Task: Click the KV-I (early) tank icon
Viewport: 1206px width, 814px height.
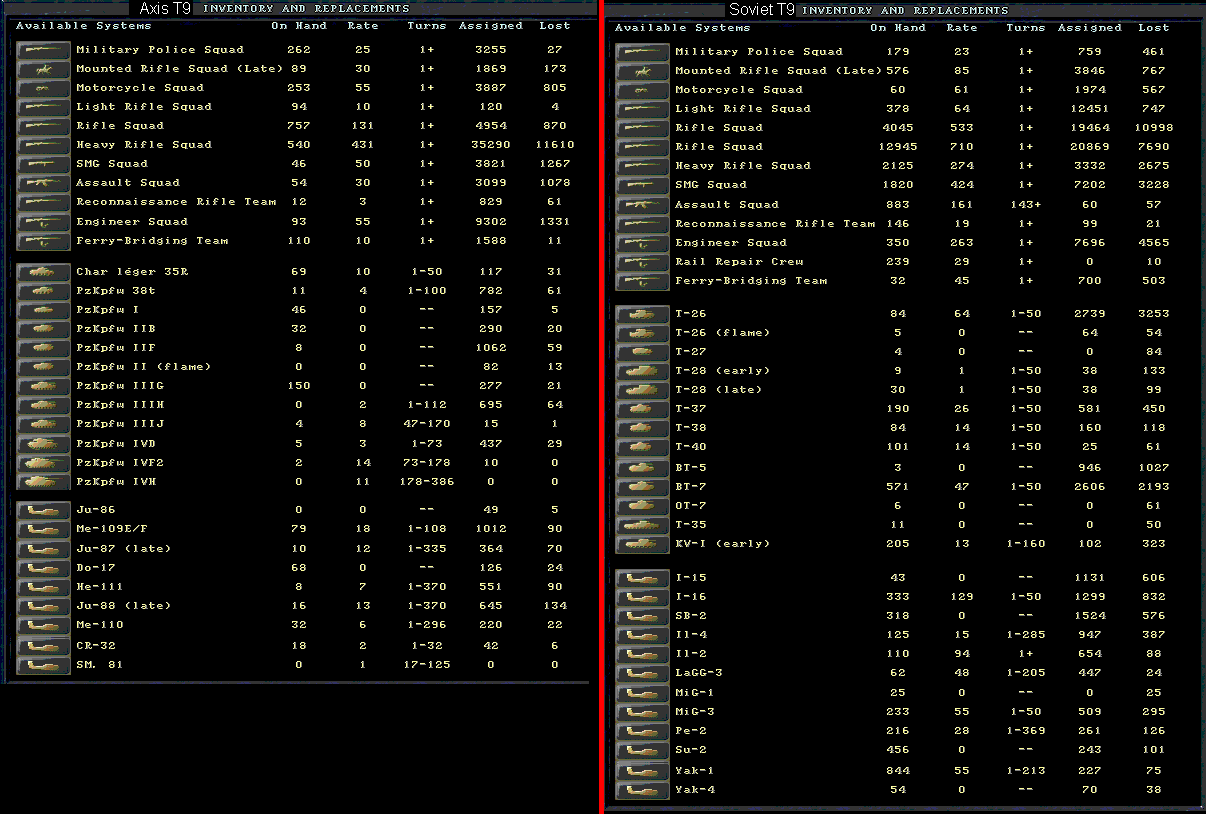Action: coord(642,544)
